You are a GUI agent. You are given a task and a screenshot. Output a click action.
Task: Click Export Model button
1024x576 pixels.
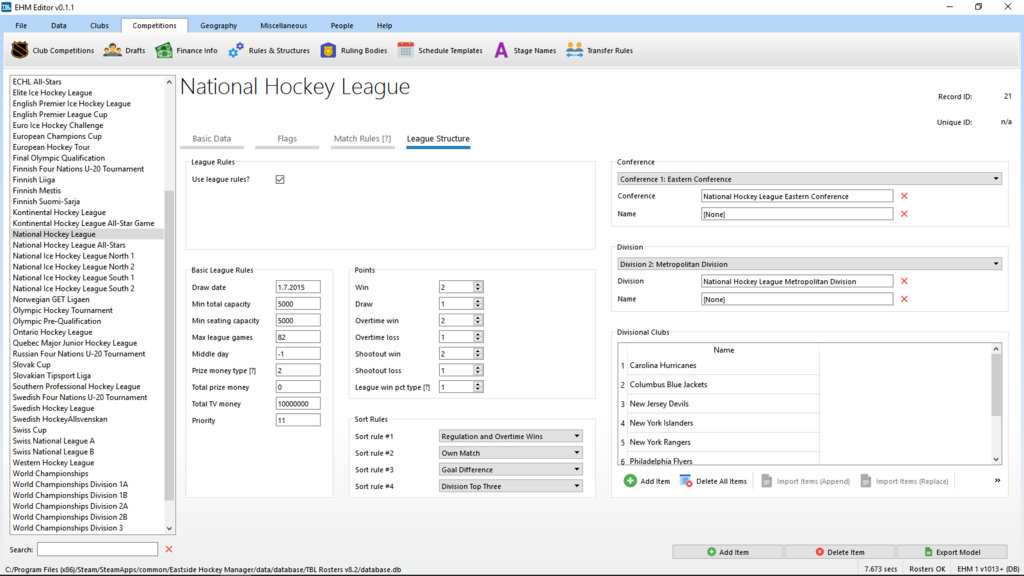coord(952,552)
